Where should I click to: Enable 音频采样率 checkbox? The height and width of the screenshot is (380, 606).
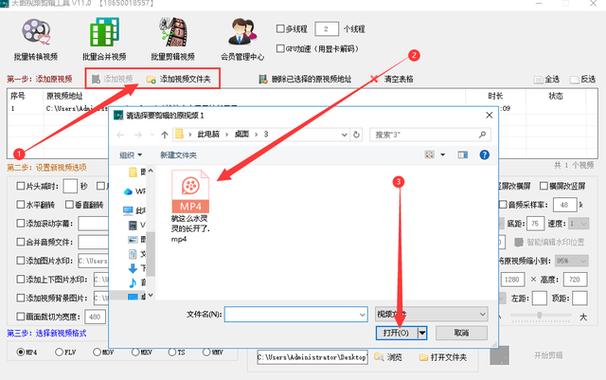[503, 204]
